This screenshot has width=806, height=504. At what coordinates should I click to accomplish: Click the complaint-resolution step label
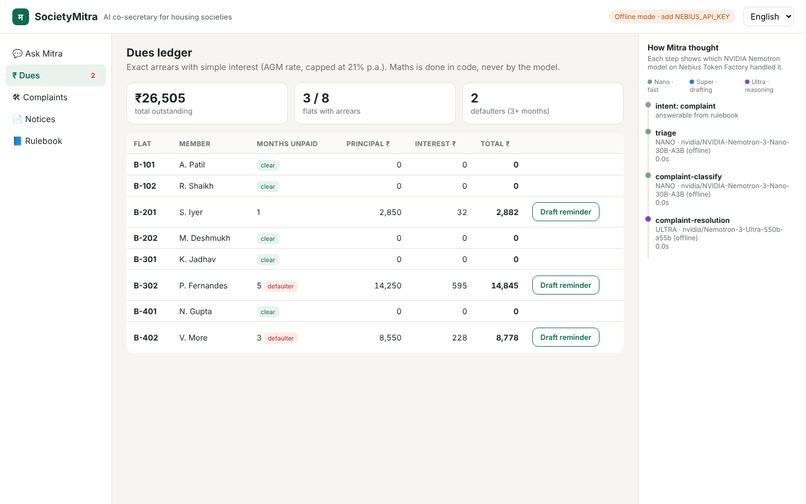point(692,220)
